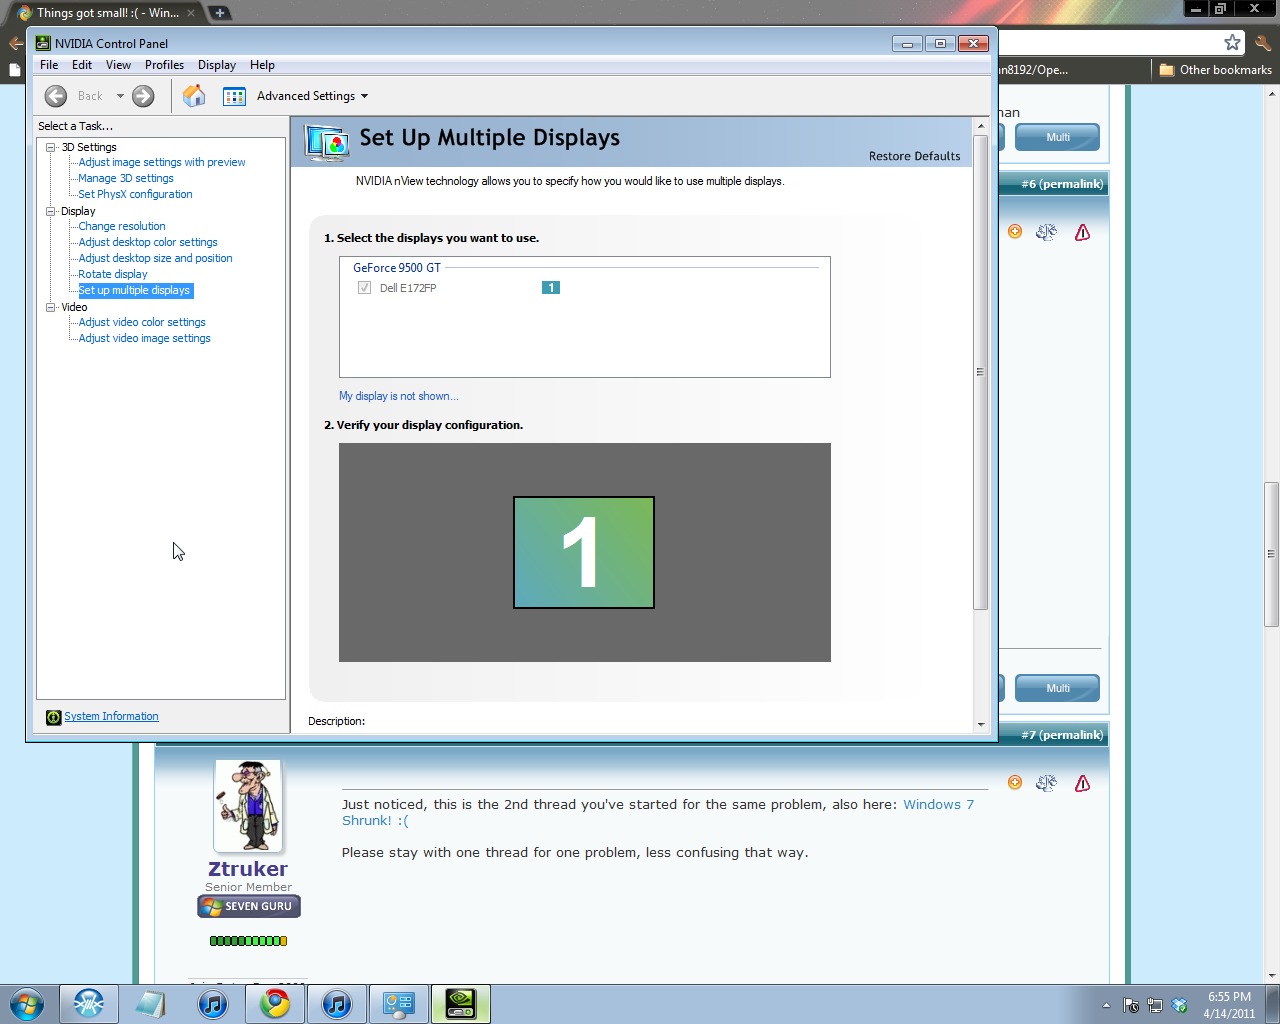Open Notepad from the taskbar
The image size is (1280, 1024).
(150, 1004)
